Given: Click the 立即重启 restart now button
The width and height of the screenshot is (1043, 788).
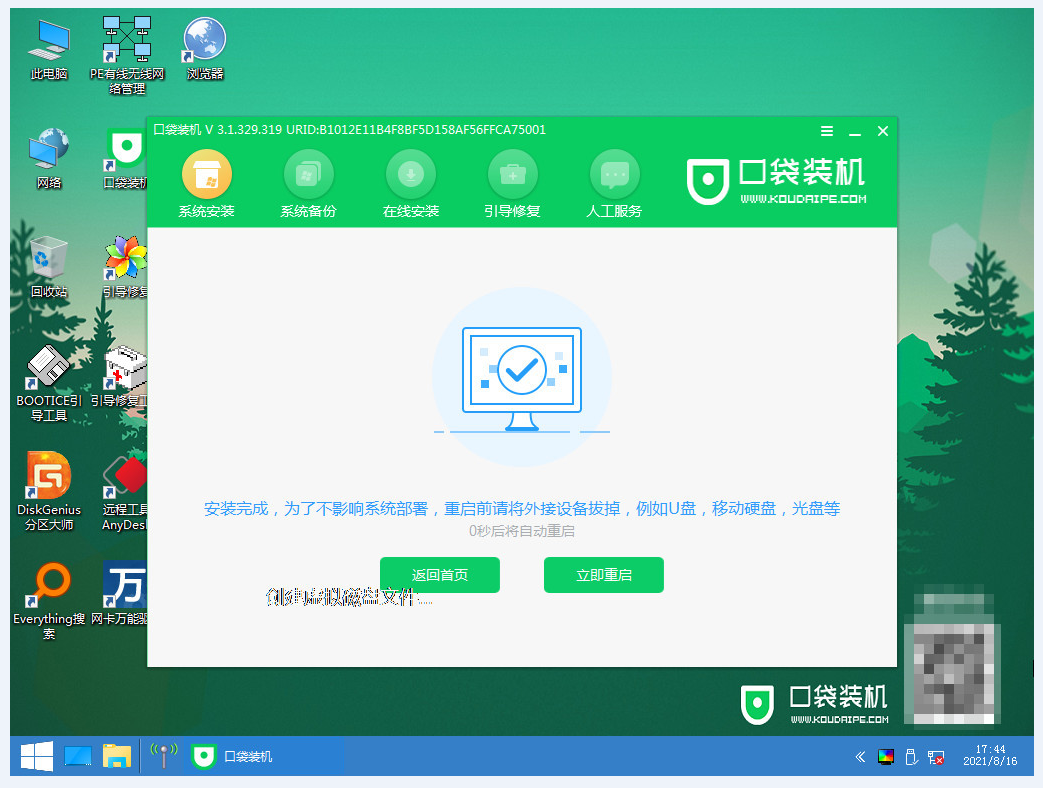Looking at the screenshot, I should click(x=603, y=575).
